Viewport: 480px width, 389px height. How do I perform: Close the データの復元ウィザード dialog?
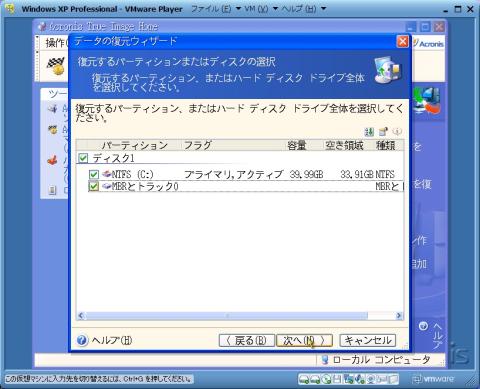(403, 41)
